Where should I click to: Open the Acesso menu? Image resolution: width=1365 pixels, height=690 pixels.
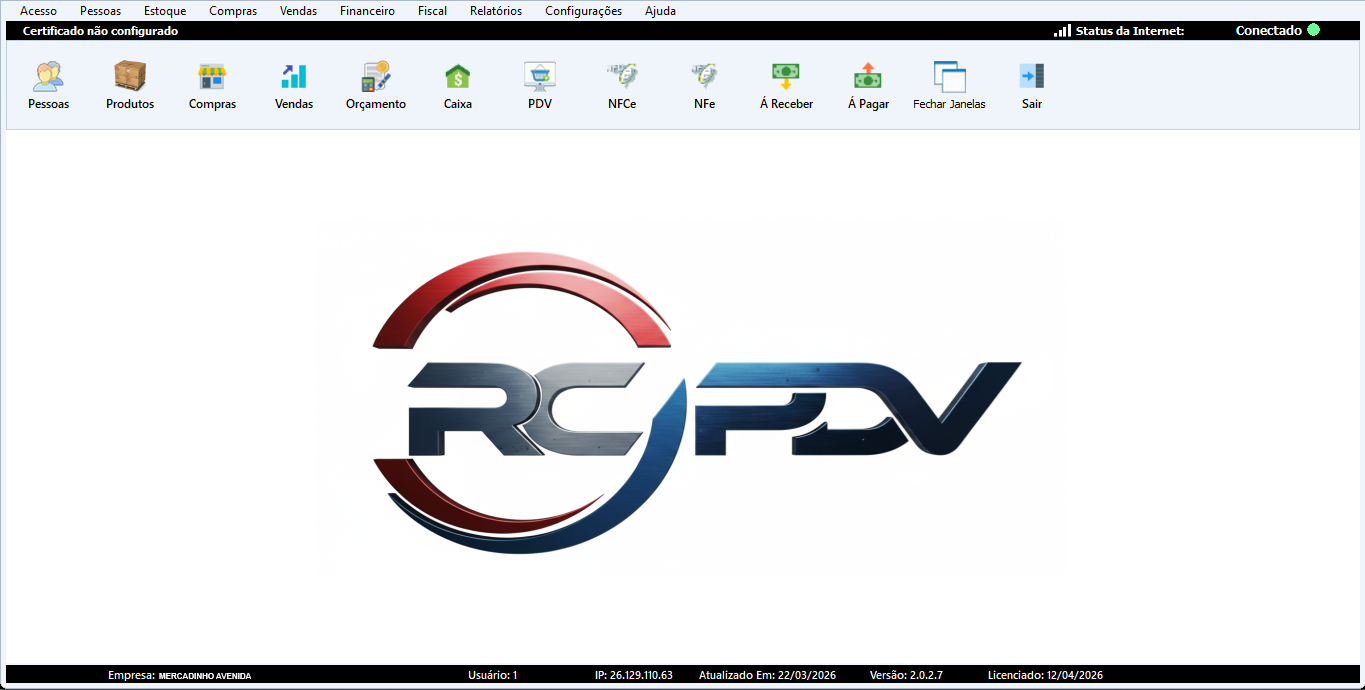tap(38, 11)
